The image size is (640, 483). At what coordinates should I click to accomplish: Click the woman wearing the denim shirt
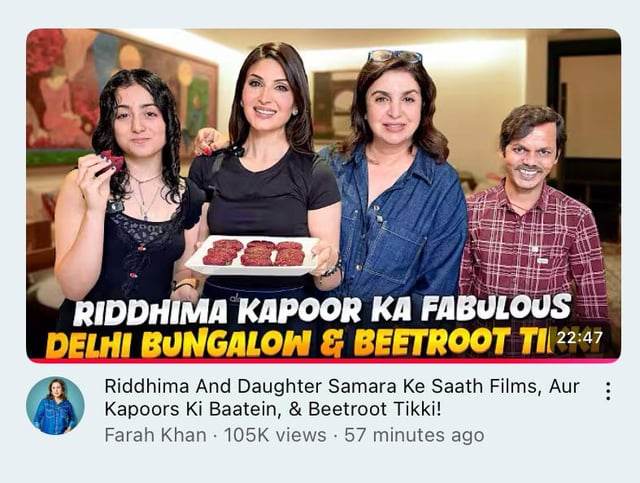coord(400,180)
